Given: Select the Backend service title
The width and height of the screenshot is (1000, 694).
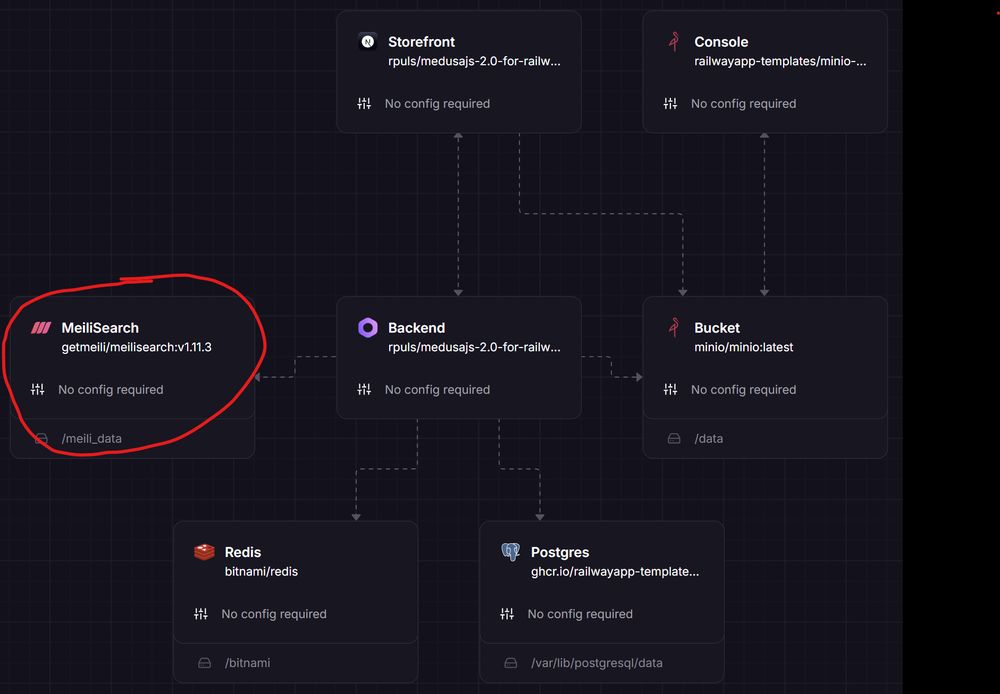Looking at the screenshot, I should pyautogui.click(x=416, y=328).
